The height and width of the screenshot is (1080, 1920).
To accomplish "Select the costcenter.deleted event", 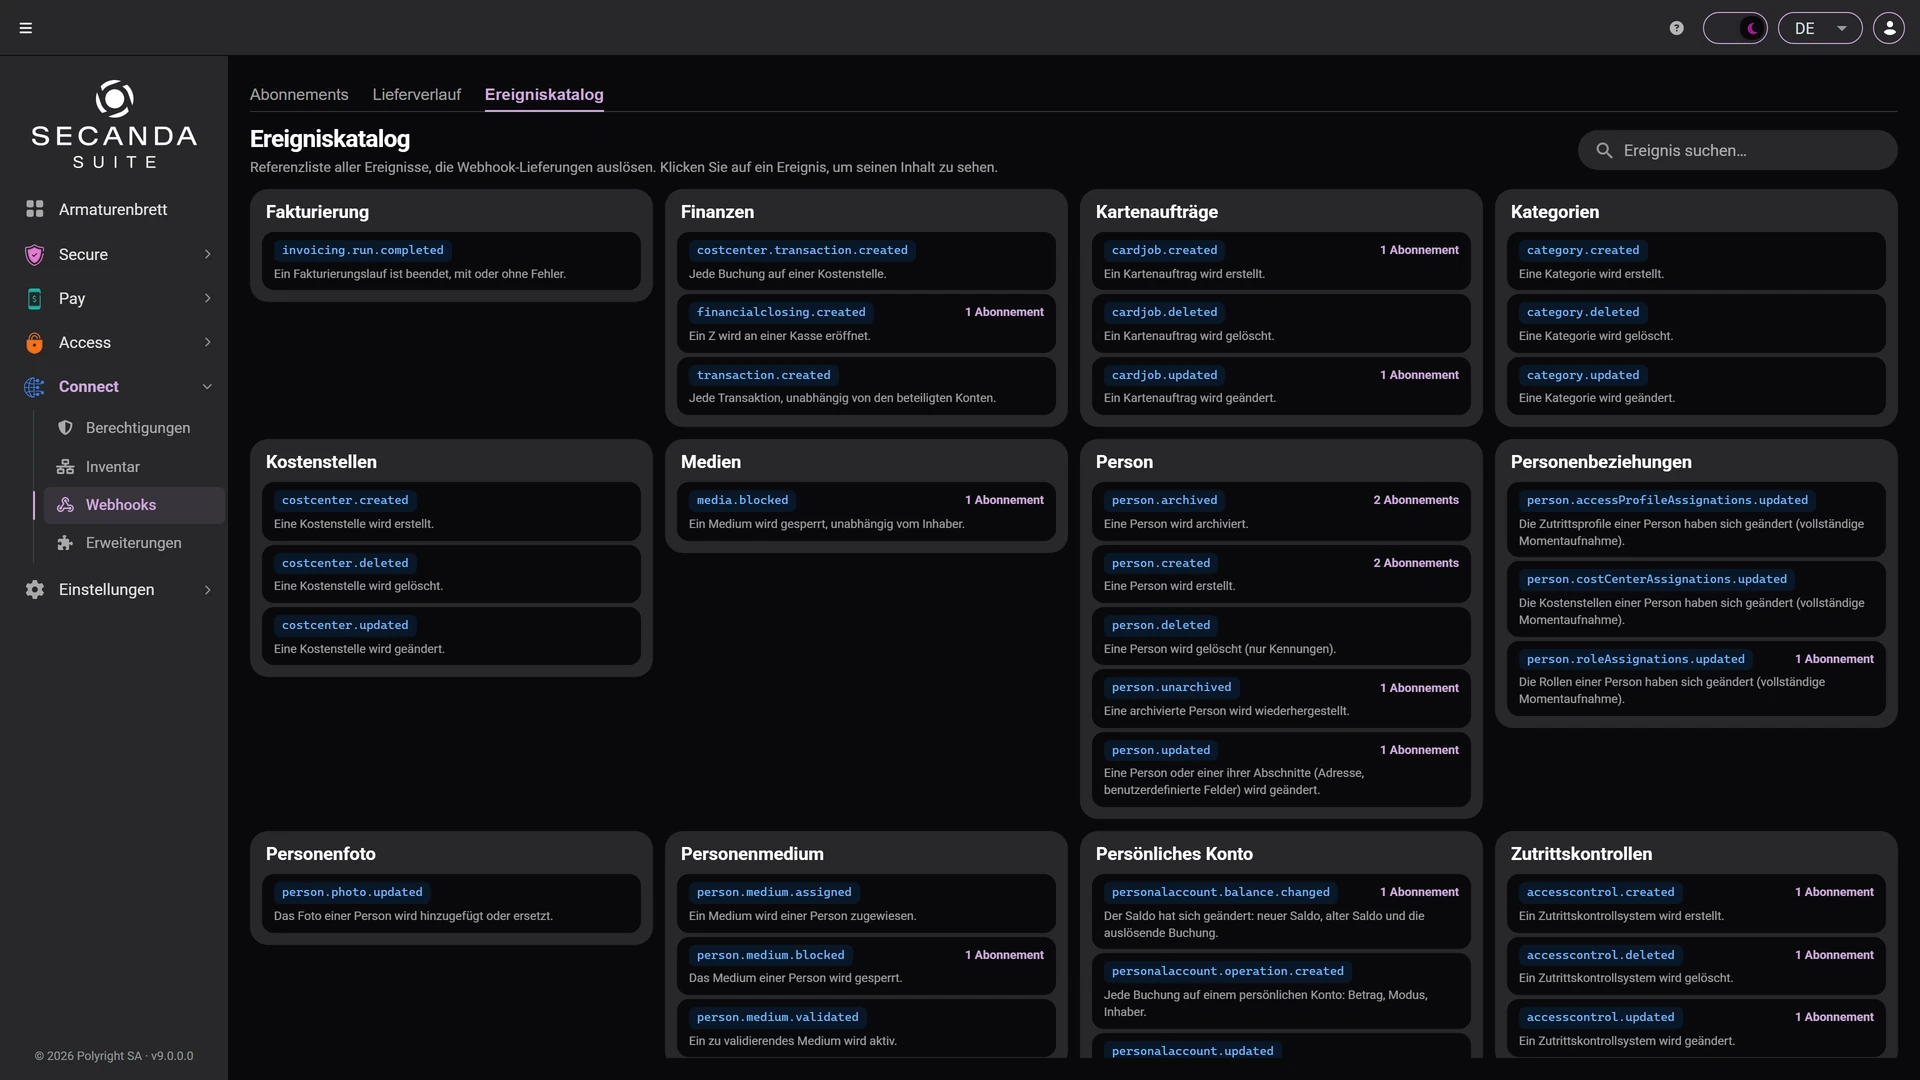I will [x=451, y=574].
